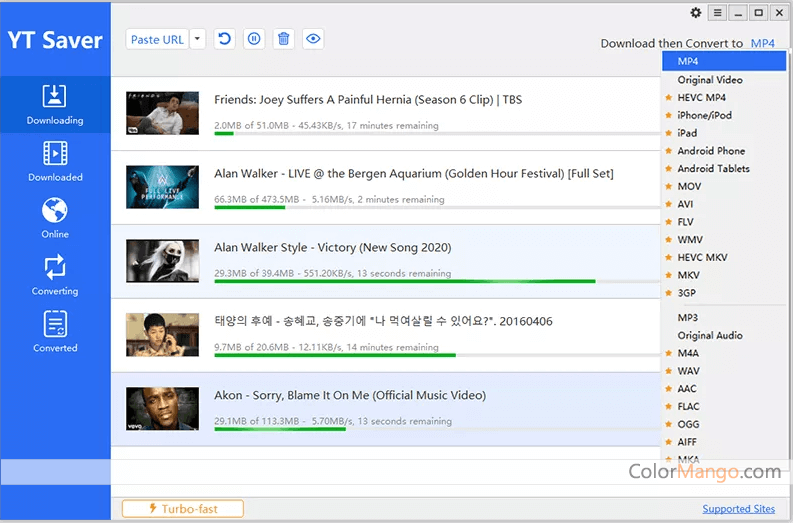
Task: Select title 'Alan Walker Style - Victory (New Song 2020)'
Action: click(x=333, y=247)
